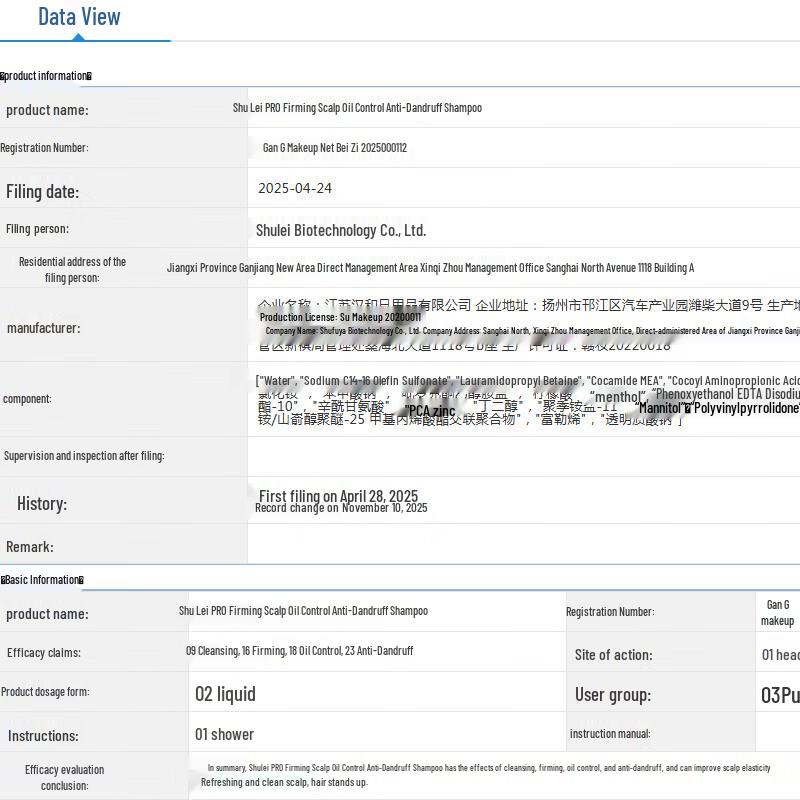Click Efficacy evaluation conclusion label

pyautogui.click(x=64, y=778)
